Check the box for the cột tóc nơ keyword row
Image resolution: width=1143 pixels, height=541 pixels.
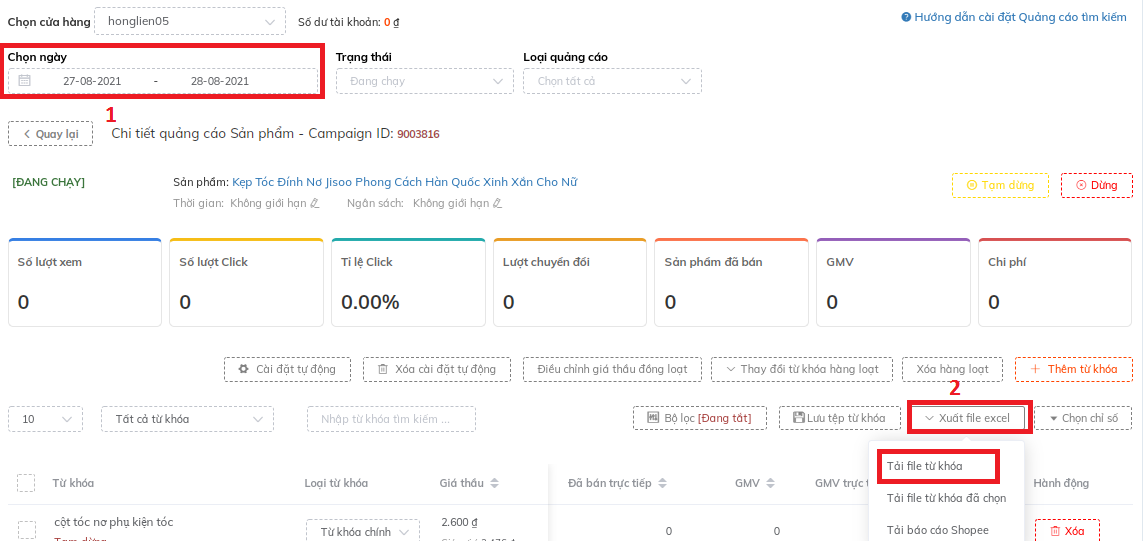coord(27,529)
